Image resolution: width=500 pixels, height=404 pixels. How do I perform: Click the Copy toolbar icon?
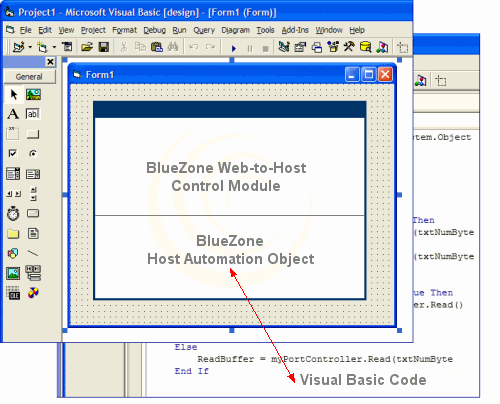(x=140, y=47)
